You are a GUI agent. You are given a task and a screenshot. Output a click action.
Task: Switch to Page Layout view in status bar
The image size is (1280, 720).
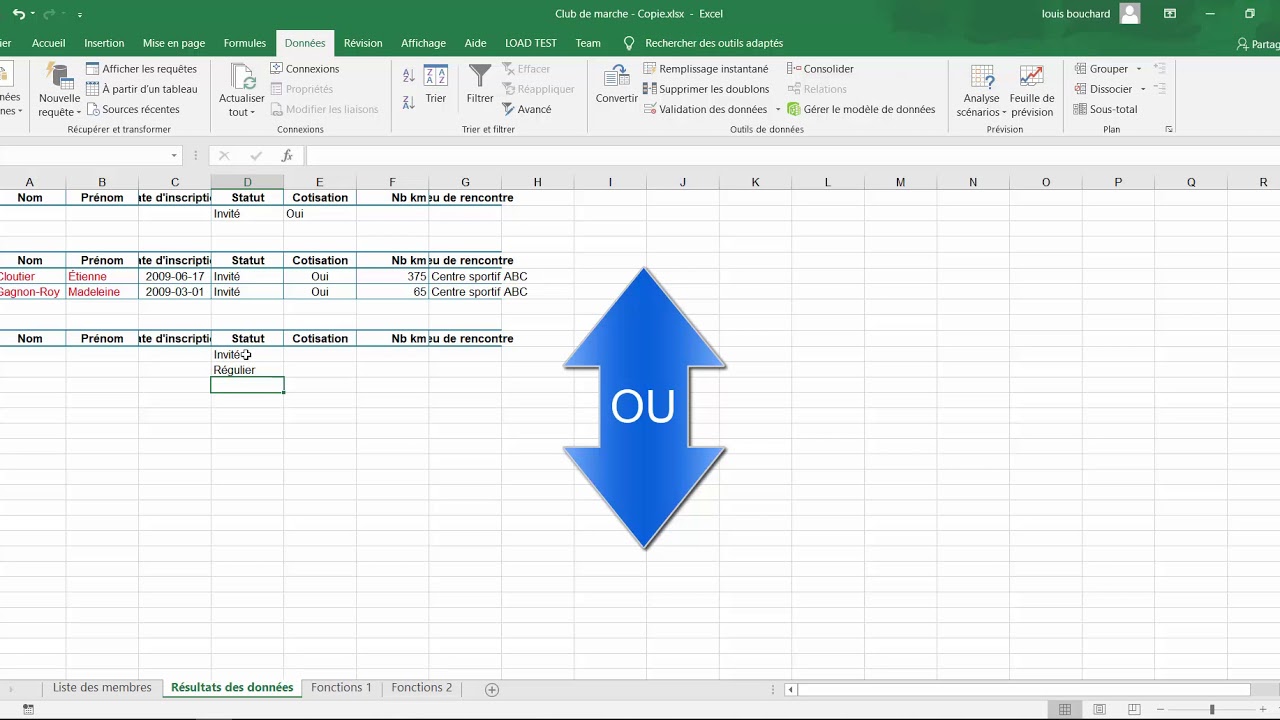pos(1099,710)
